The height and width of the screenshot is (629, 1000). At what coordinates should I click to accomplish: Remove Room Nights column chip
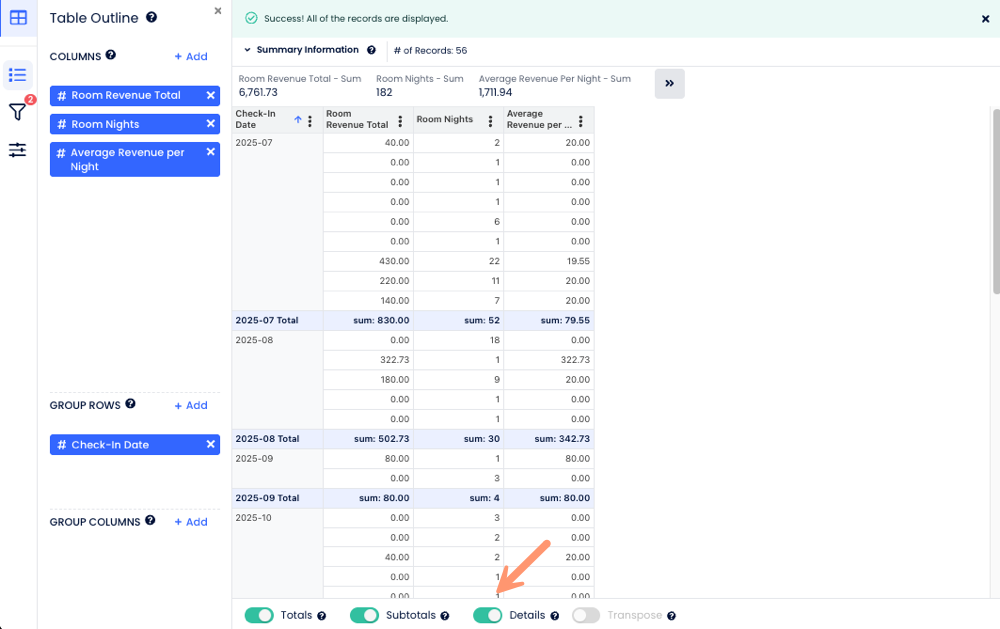click(x=210, y=124)
